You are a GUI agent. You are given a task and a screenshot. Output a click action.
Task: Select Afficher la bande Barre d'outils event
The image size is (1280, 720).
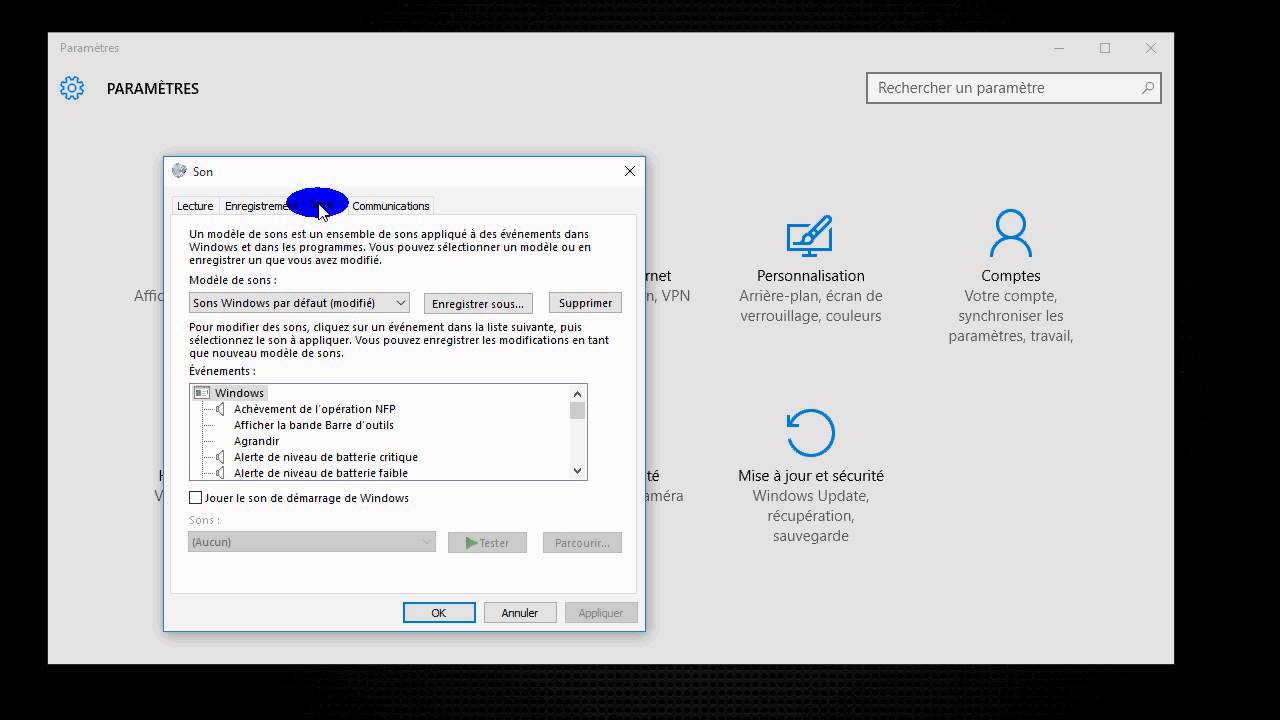tap(314, 425)
